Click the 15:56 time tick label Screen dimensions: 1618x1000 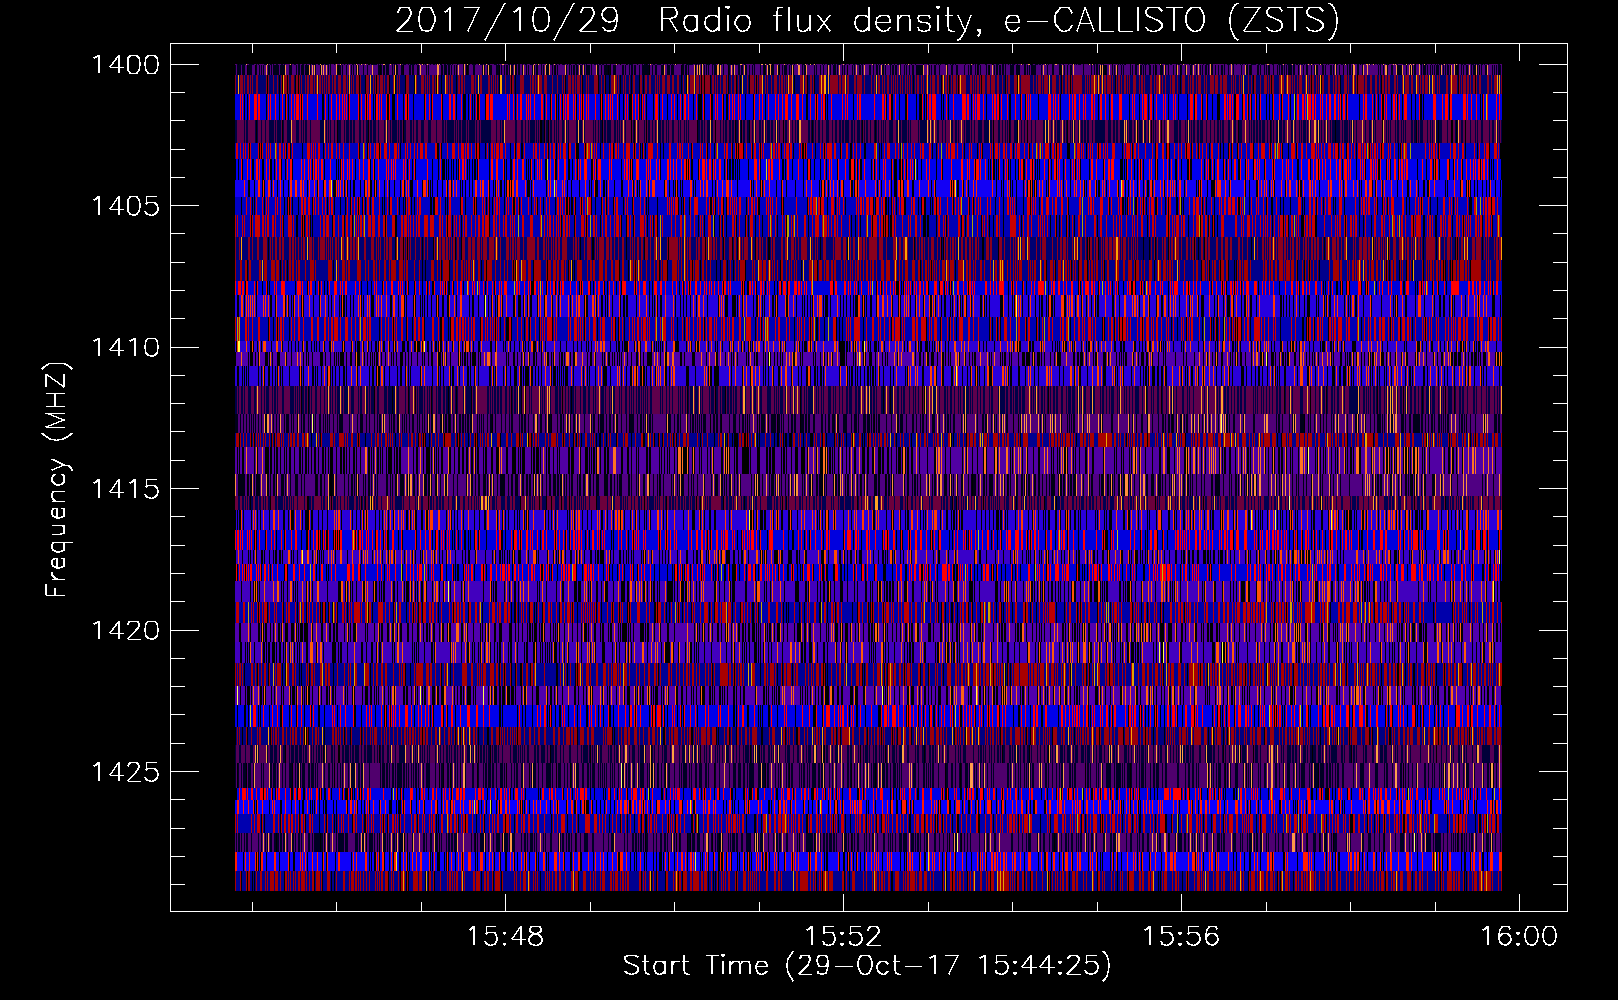[1182, 937]
